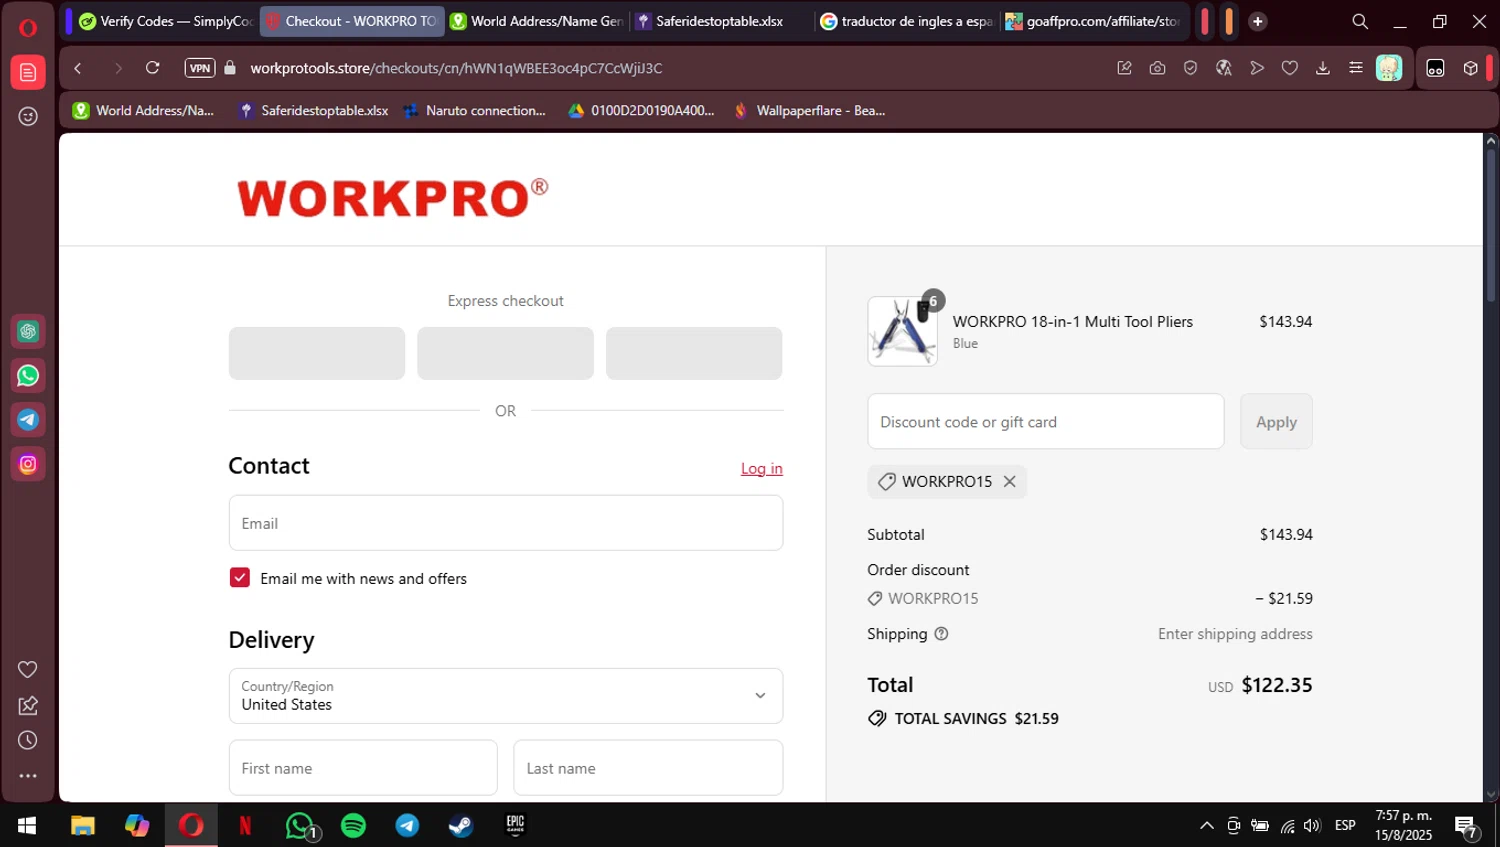The image size is (1500, 847).
Task: Open the Naruto connection bookmark
Action: point(475,111)
